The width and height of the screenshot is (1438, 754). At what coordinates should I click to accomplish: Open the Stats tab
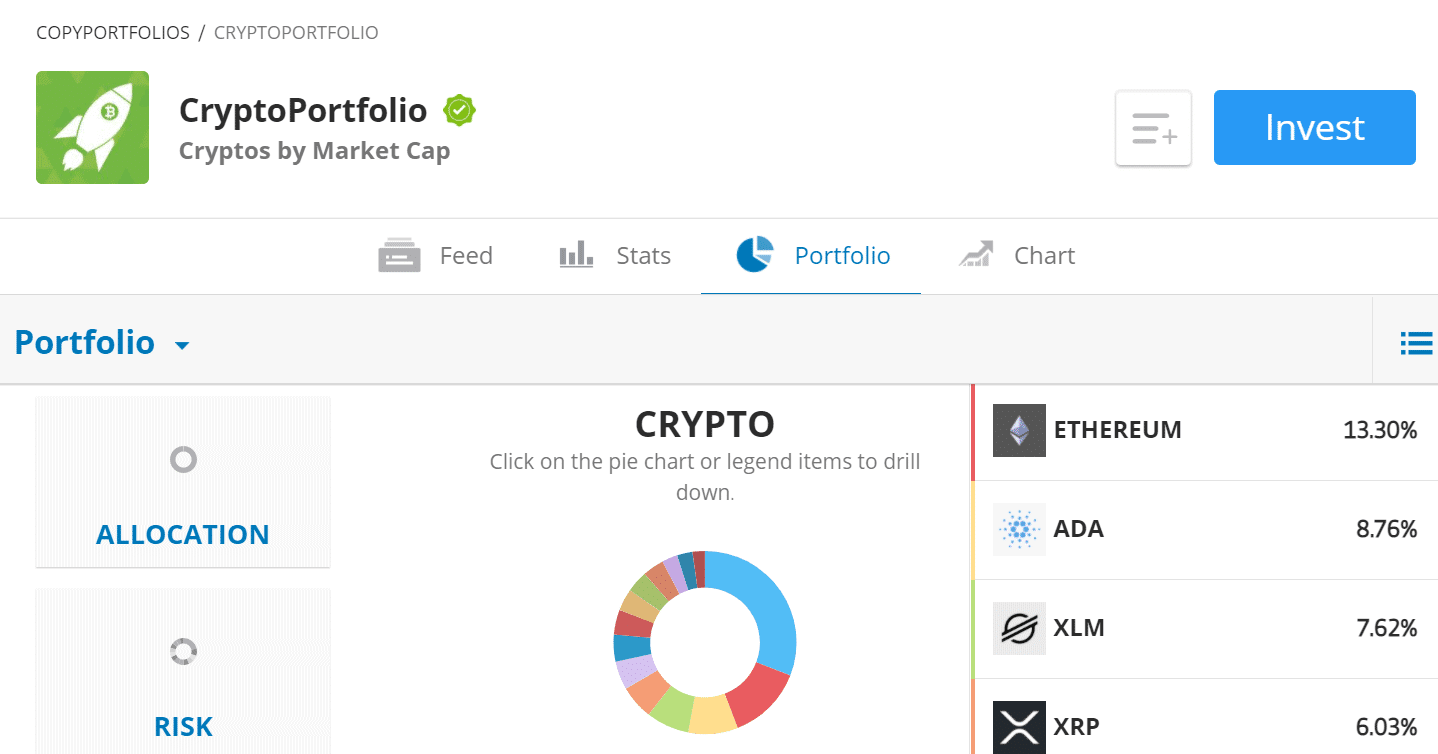point(615,256)
